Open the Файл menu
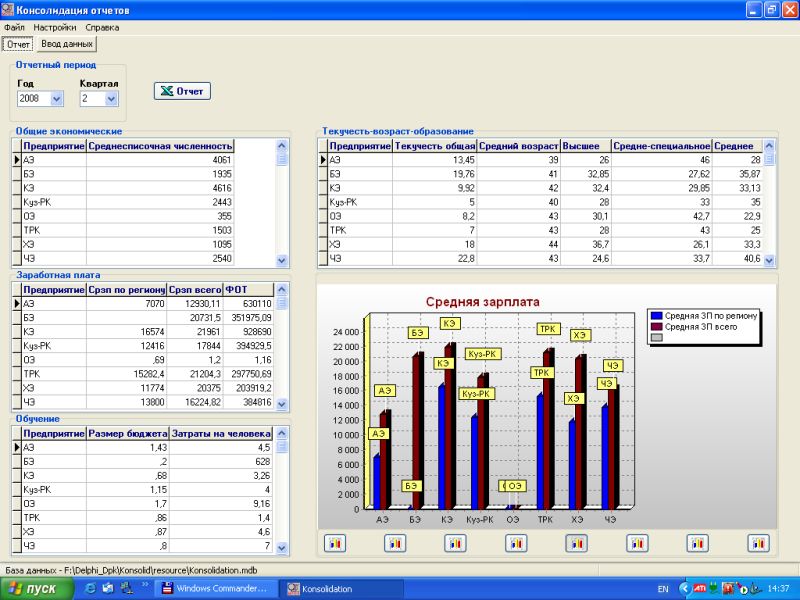The width and height of the screenshot is (800, 600). point(14,27)
